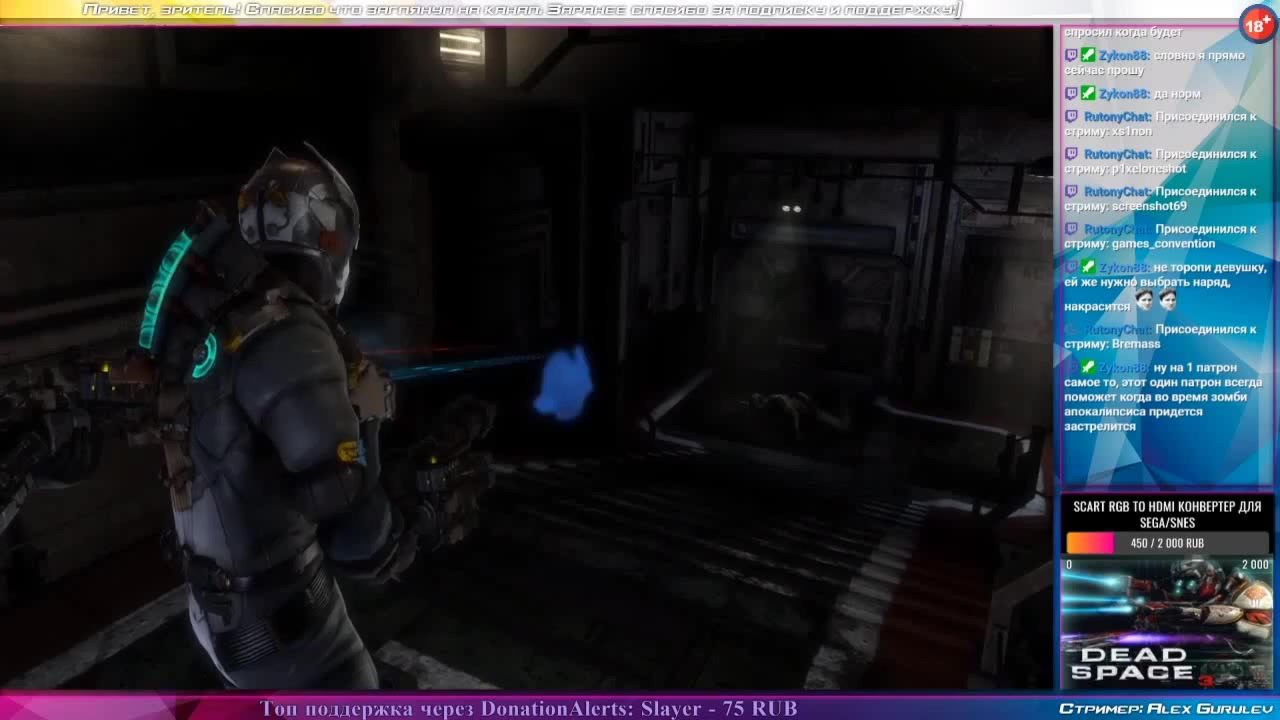The width and height of the screenshot is (1280, 720).
Task: Click RutonyChat name on screenshot69 message
Action: pos(1118,191)
